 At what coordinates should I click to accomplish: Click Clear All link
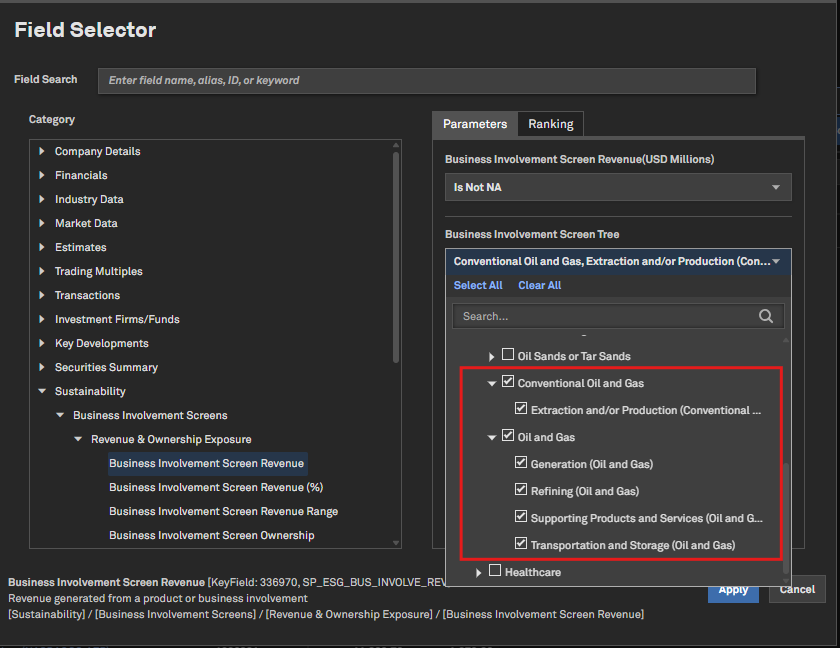point(539,285)
